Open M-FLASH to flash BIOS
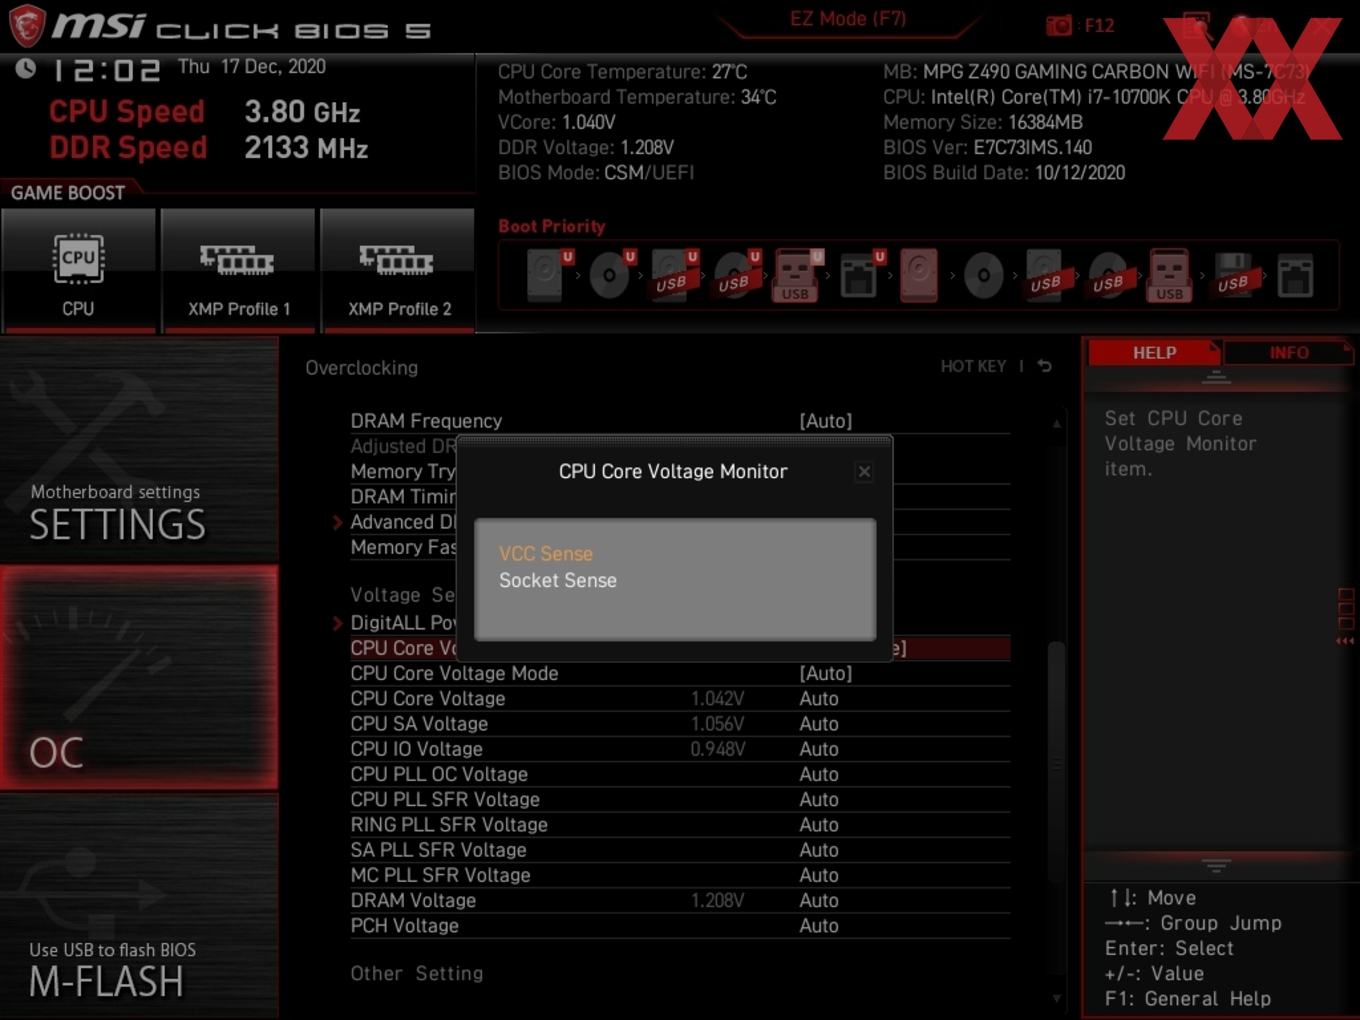Screen dimensions: 1360x1020 point(139,907)
